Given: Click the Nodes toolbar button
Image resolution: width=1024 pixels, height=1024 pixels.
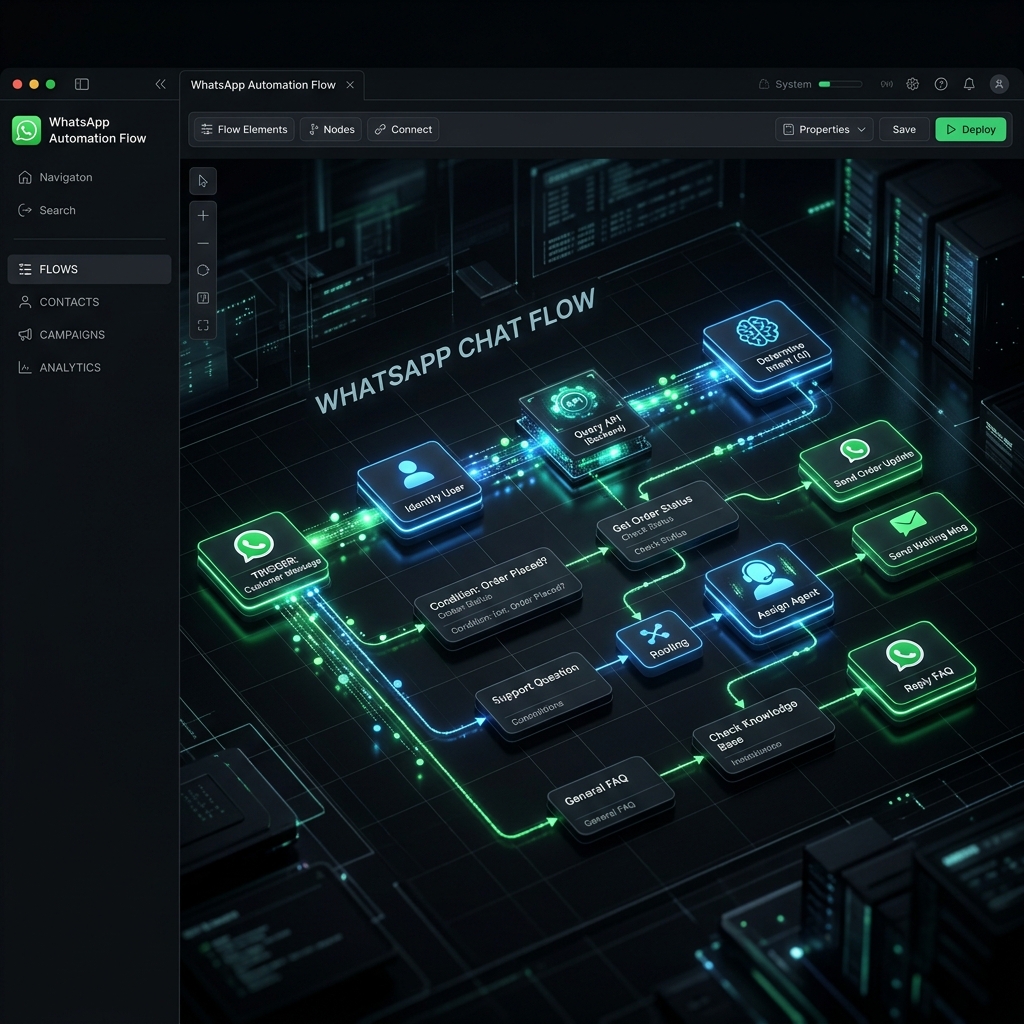Looking at the screenshot, I should point(331,129).
